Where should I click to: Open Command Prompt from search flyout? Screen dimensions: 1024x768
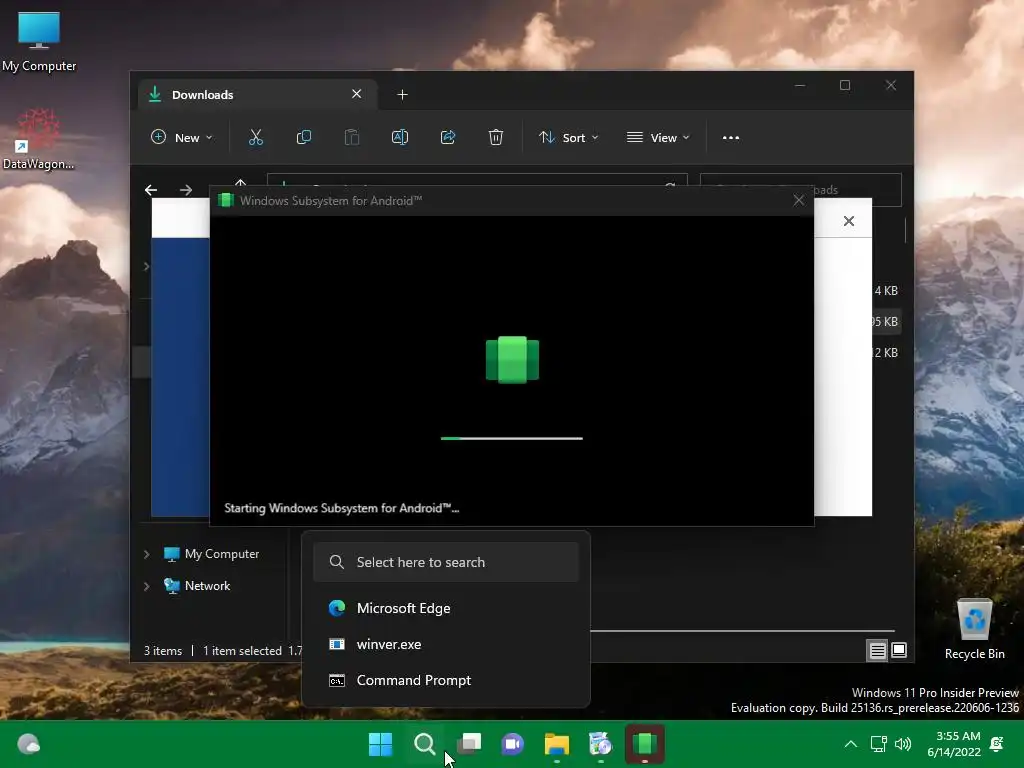pyautogui.click(x=446, y=680)
